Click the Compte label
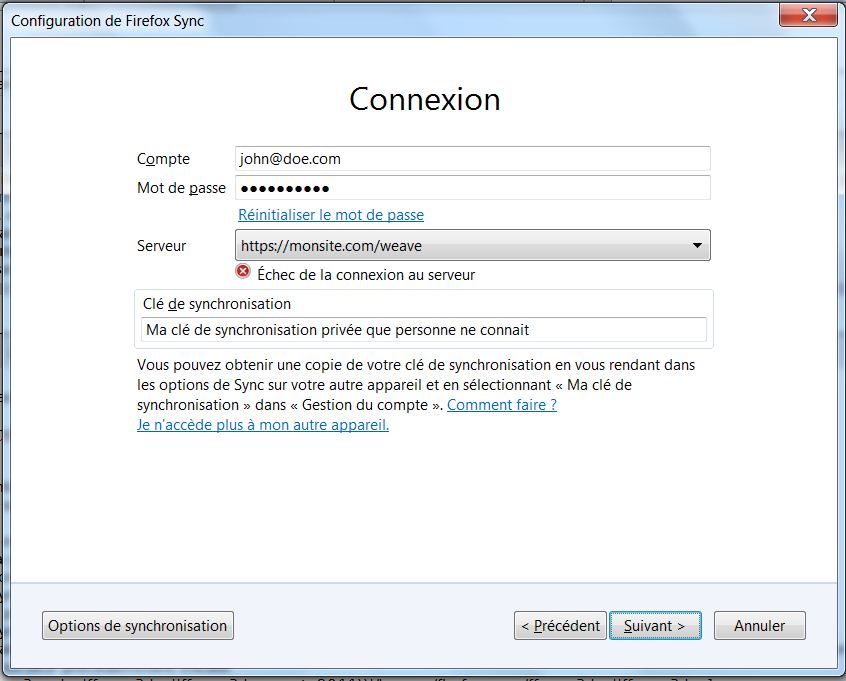Image resolution: width=846 pixels, height=681 pixels. [163, 159]
